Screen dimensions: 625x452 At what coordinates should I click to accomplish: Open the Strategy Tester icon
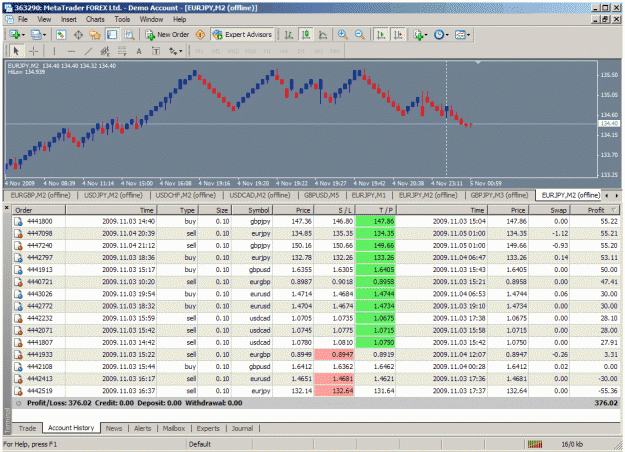pyautogui.click(x=129, y=35)
